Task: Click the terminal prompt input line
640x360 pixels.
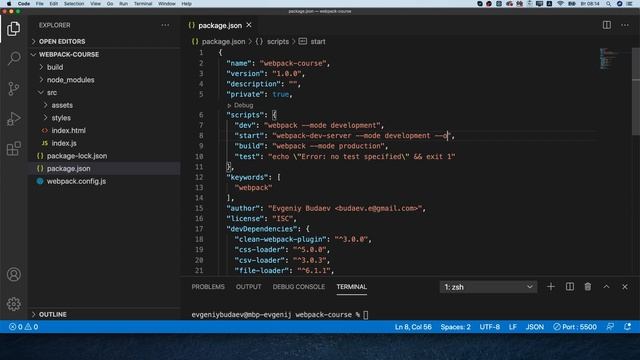Action: point(280,315)
